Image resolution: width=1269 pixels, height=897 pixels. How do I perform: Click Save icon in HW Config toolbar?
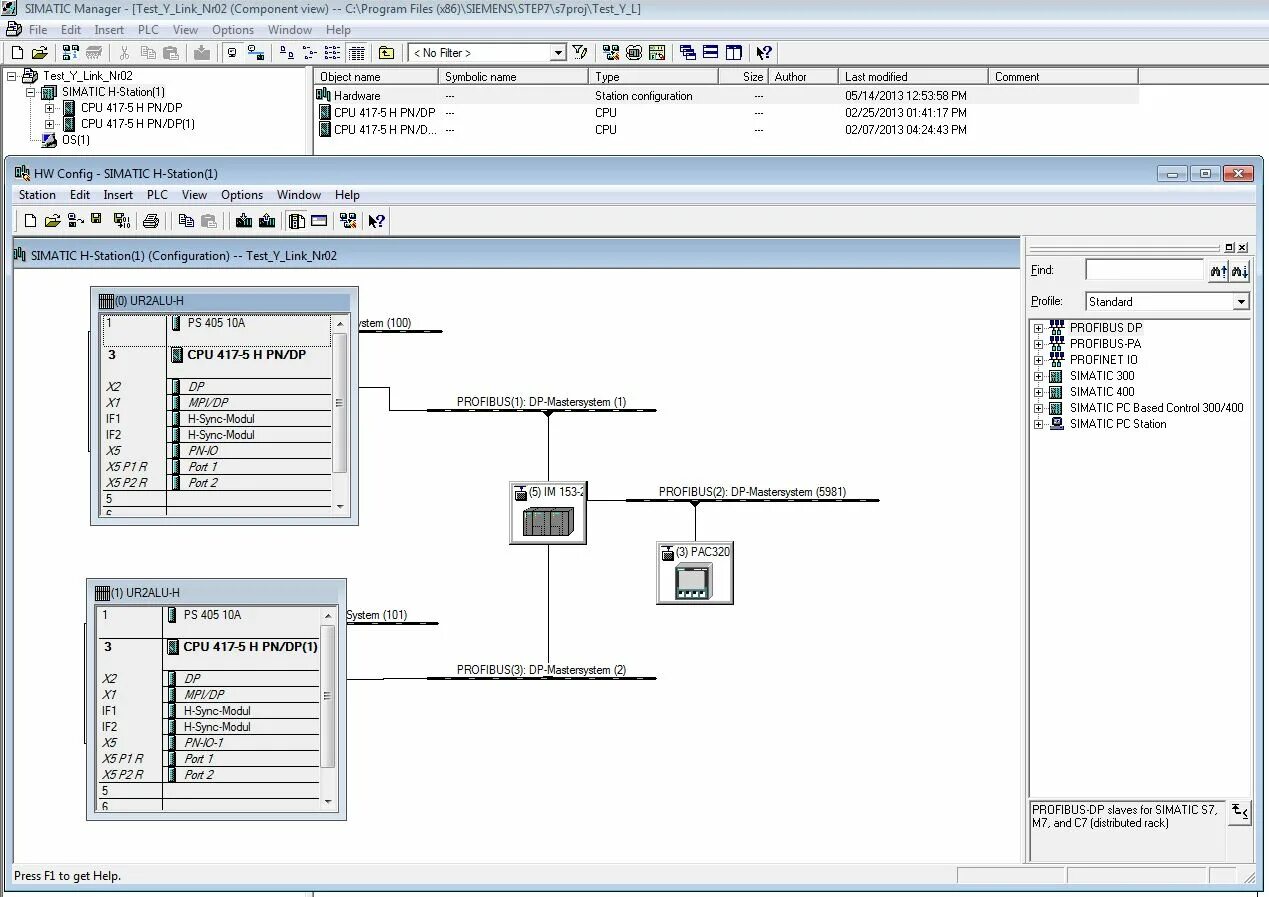tap(96, 219)
